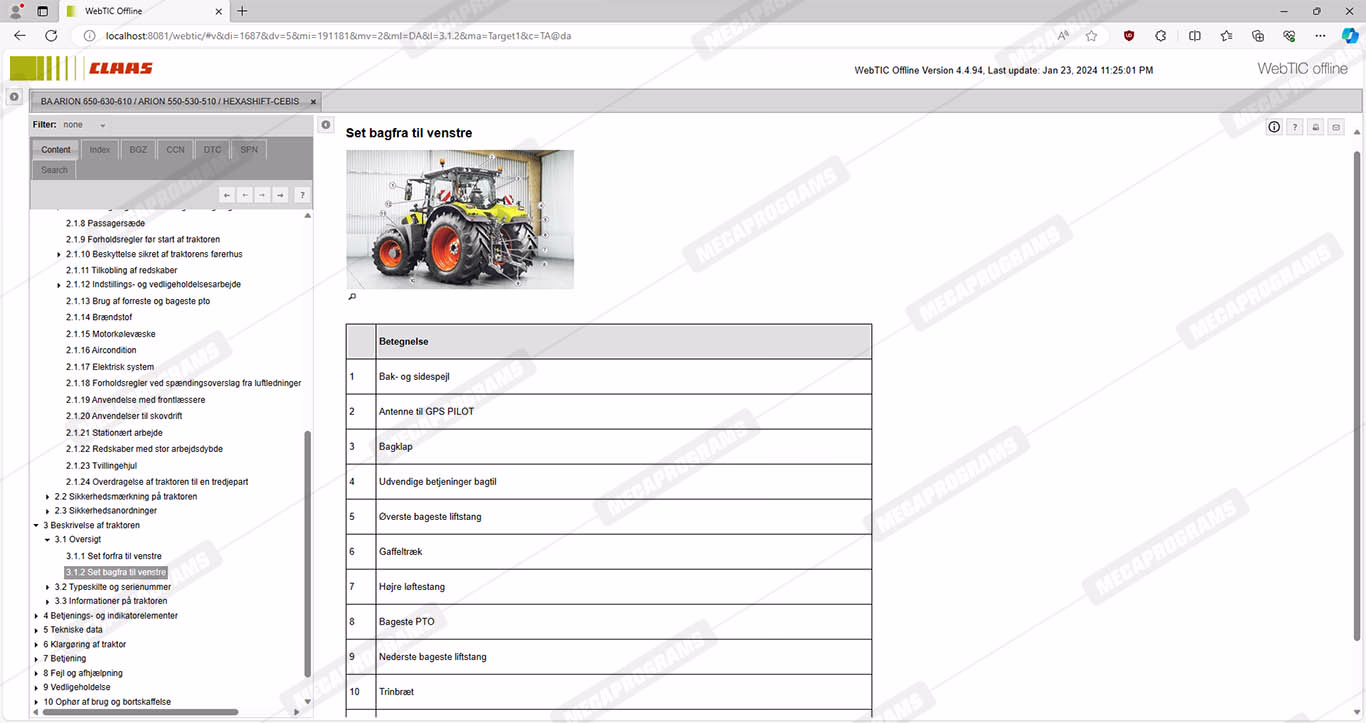Viewport: 1366px width, 723px height.
Task: Open the SPN tab
Action: (249, 150)
